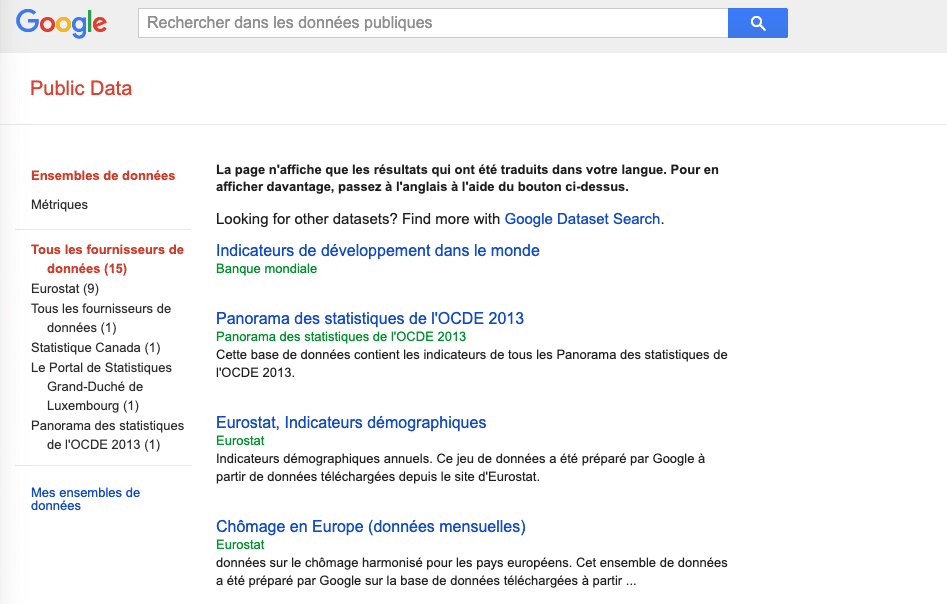Select Ensembles de données in the sidebar
Screen dimensions: 947x604
pos(103,176)
